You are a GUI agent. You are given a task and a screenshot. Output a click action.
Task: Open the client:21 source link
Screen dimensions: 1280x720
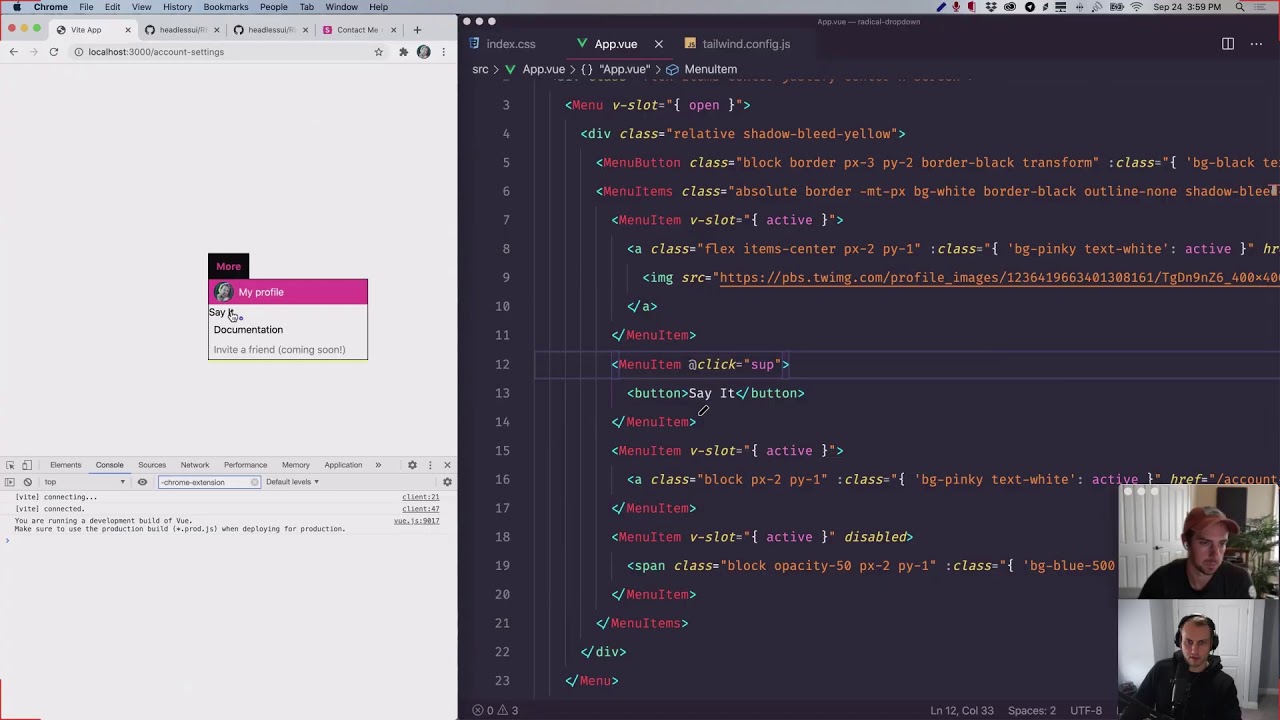[x=421, y=497]
